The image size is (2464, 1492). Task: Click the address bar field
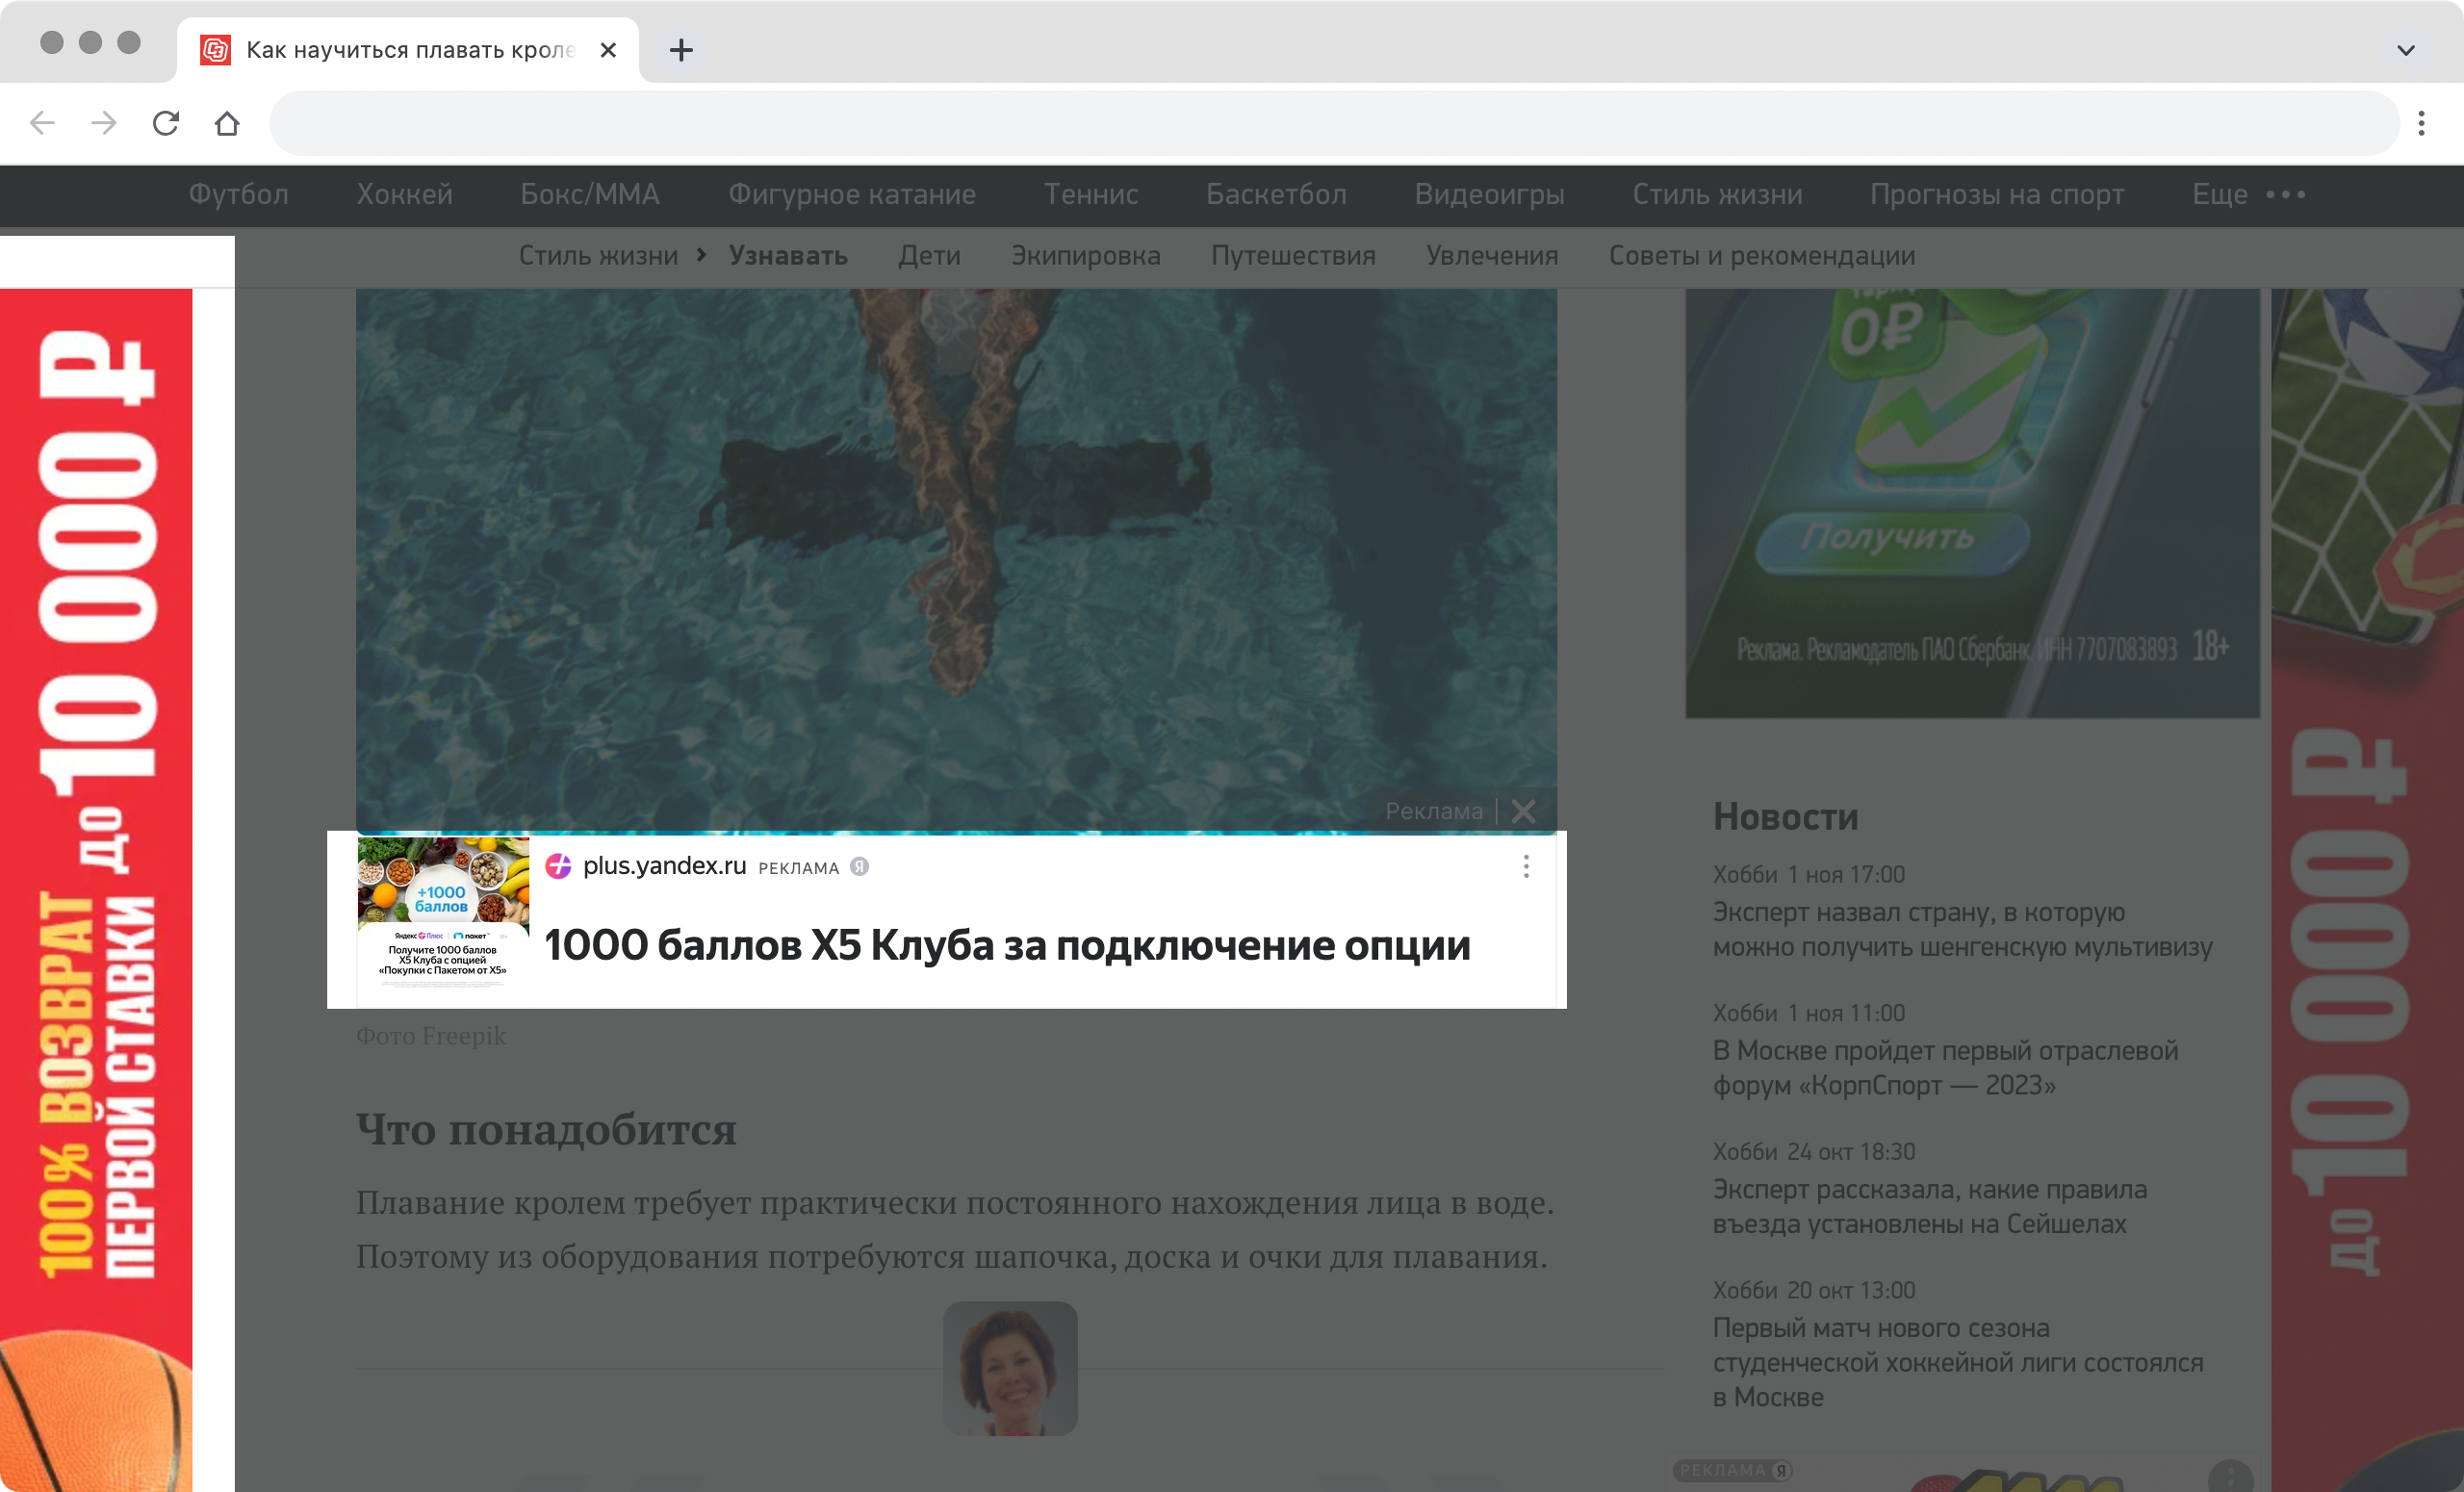(1334, 123)
